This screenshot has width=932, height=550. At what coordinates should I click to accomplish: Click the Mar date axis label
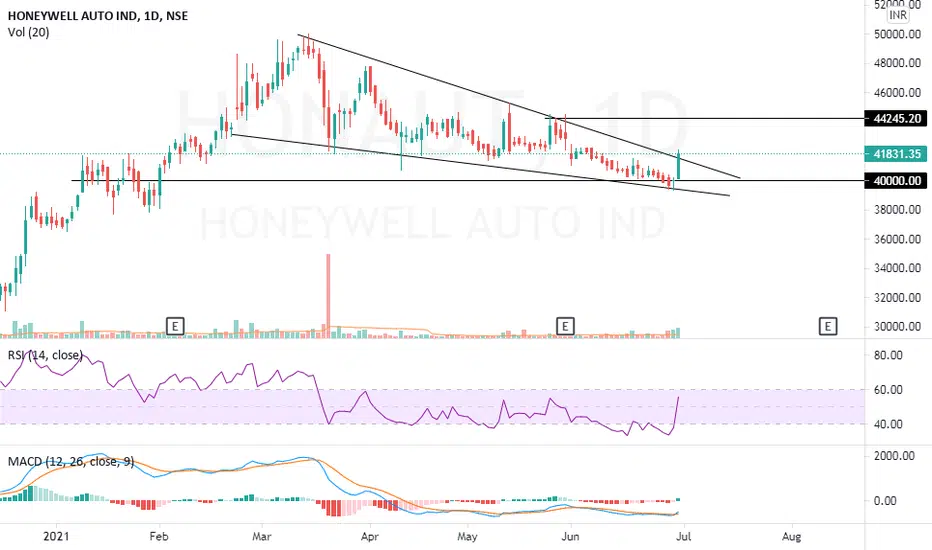(x=262, y=536)
